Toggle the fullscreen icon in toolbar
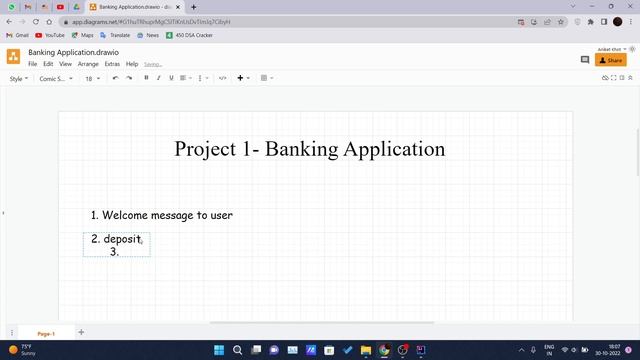The image size is (640, 360). 614,78
